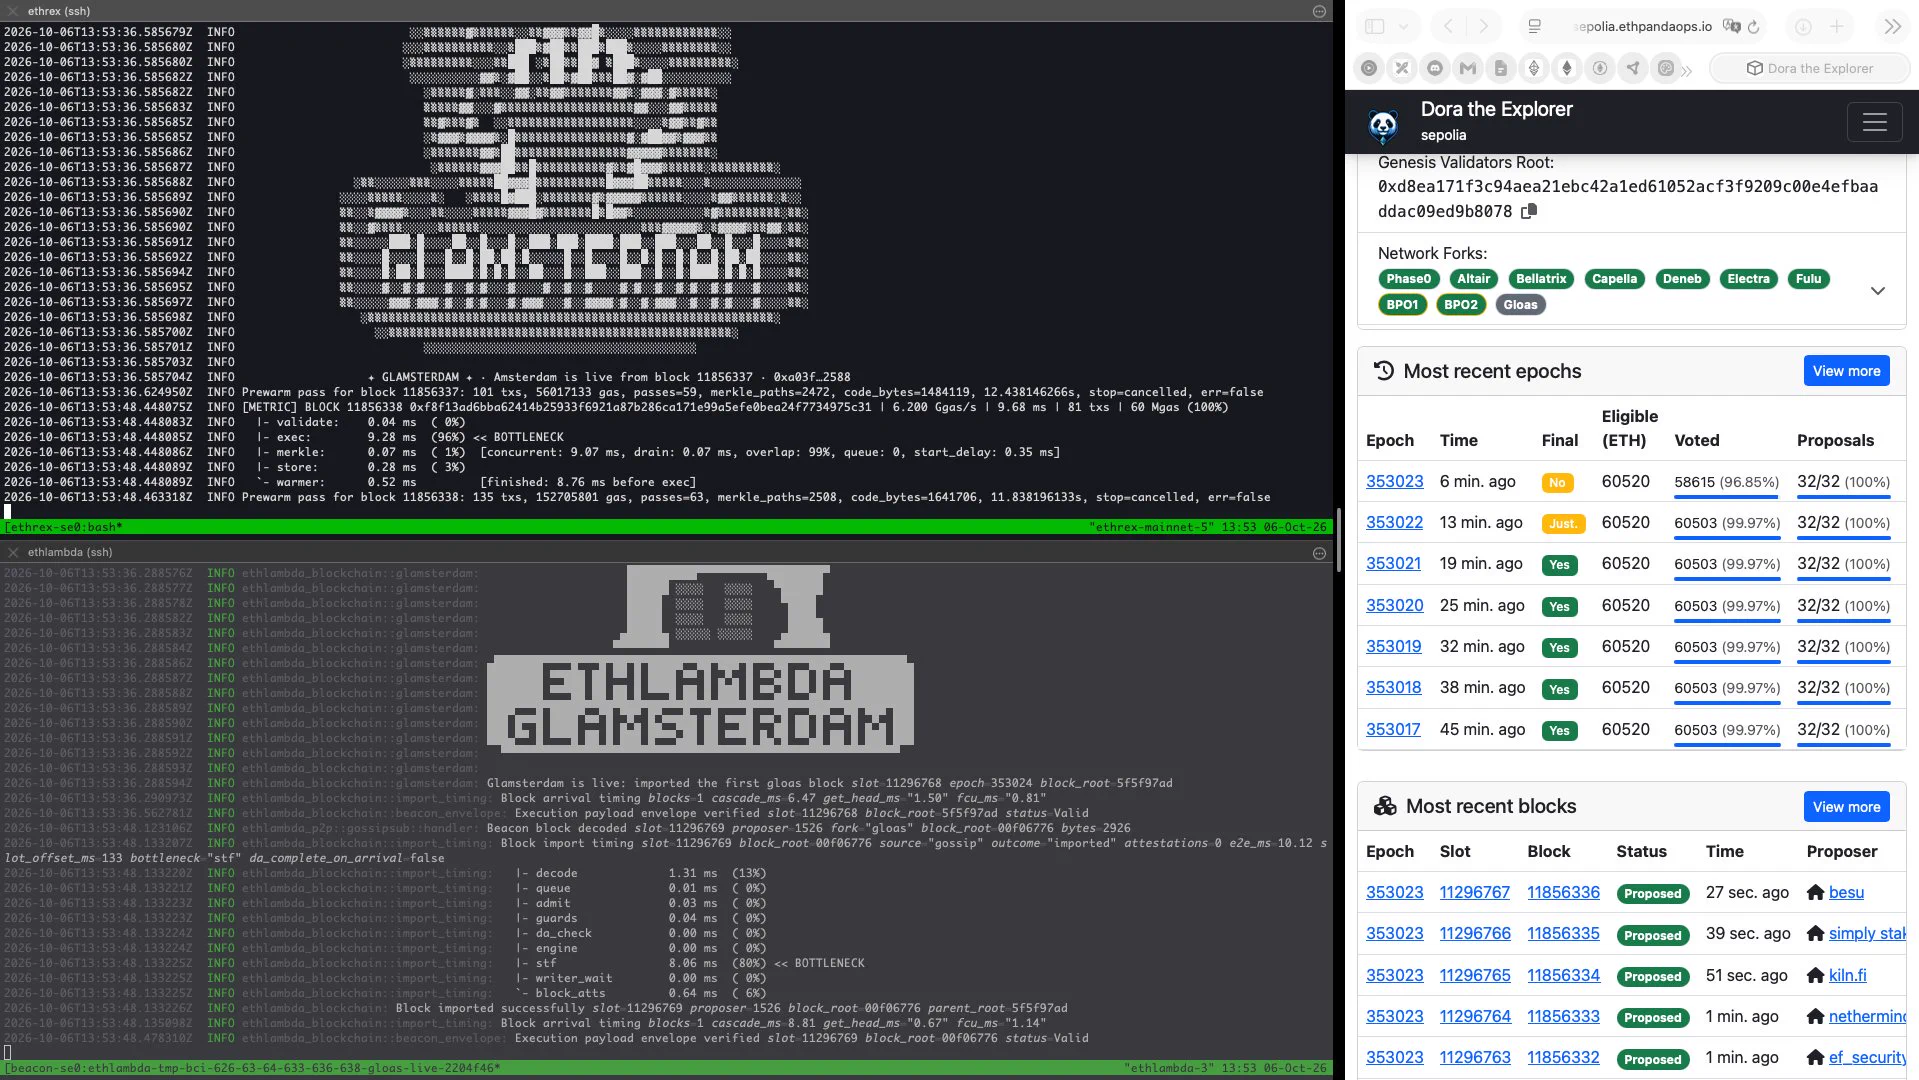Select the Fulu fork badge
This screenshot has width=1919, height=1080.
pos(1808,279)
